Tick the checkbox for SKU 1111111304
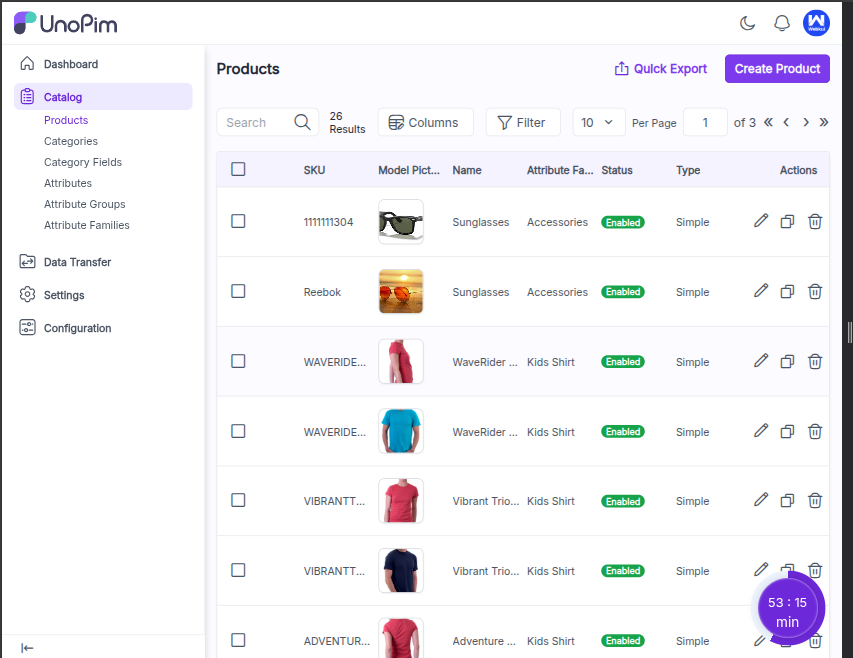This screenshot has width=853, height=658. tap(238, 221)
